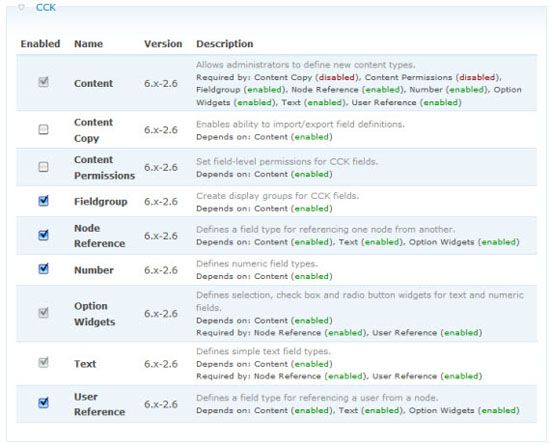Uncheck the Number module checkbox
Image resolution: width=550 pixels, height=445 pixels.
point(43,269)
